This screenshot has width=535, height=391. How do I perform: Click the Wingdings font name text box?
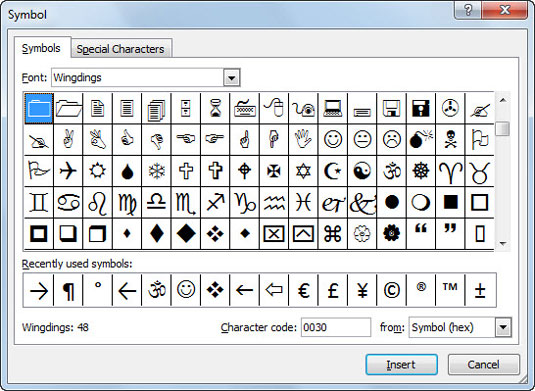coord(138,78)
